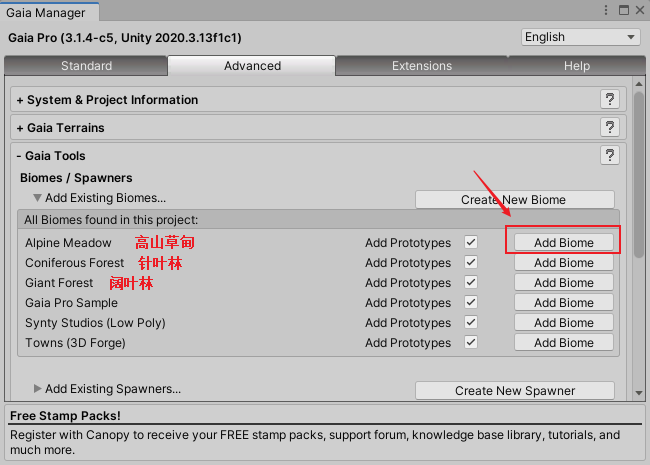Close the Gaia Manager window
Image resolution: width=650 pixels, height=465 pixels.
pos(640,10)
